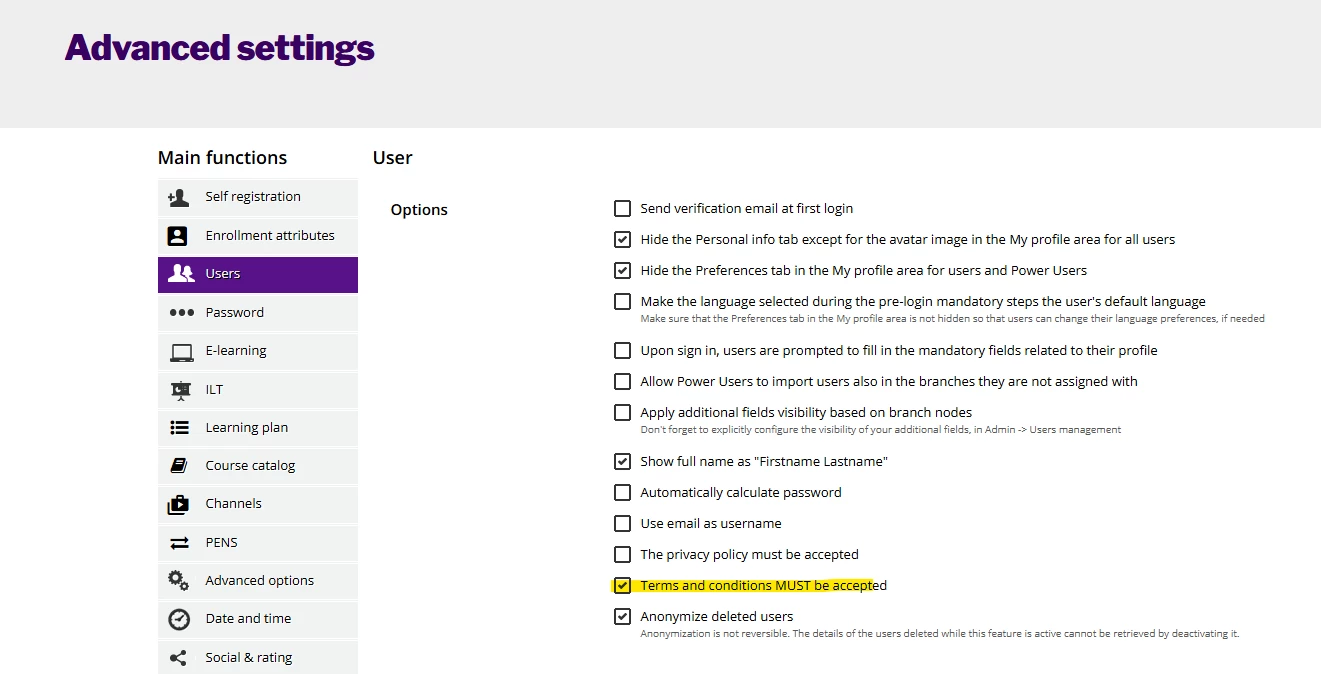Click the Learning plan list icon
Image resolution: width=1321 pixels, height=674 pixels.
point(180,428)
